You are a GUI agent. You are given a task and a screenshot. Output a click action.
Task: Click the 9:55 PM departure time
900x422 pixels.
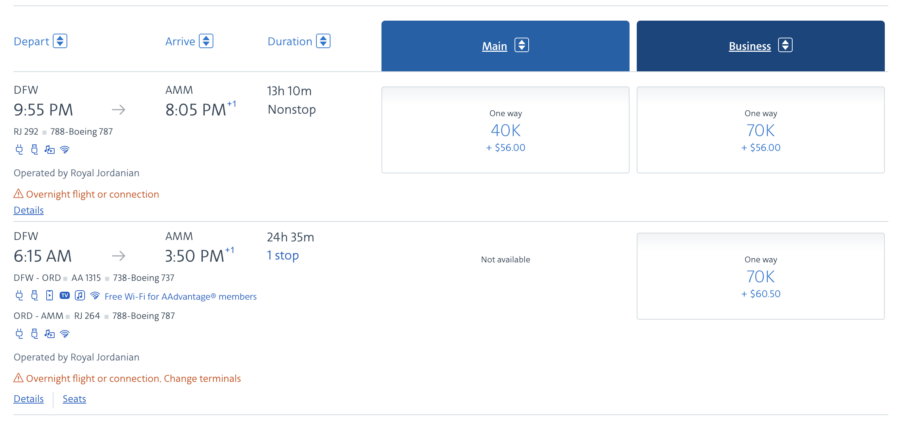click(x=44, y=110)
